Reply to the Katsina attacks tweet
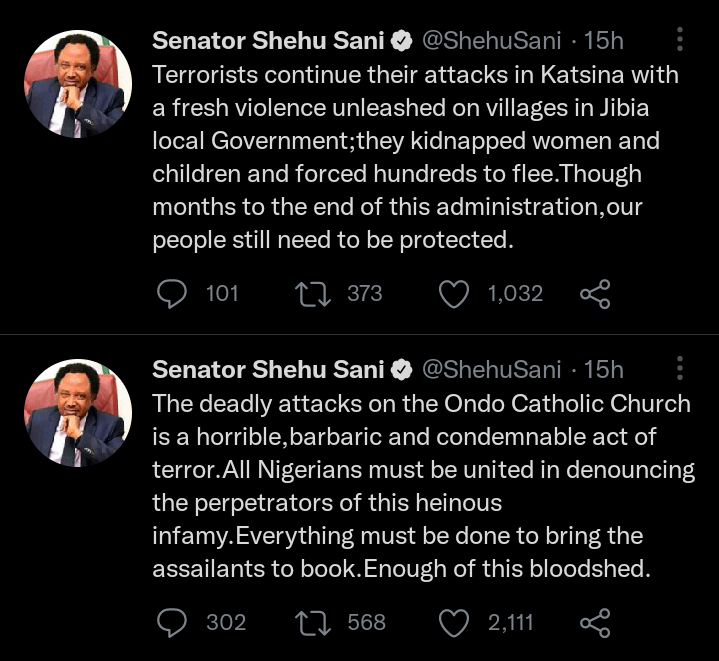This screenshot has width=719, height=661. coord(173,293)
